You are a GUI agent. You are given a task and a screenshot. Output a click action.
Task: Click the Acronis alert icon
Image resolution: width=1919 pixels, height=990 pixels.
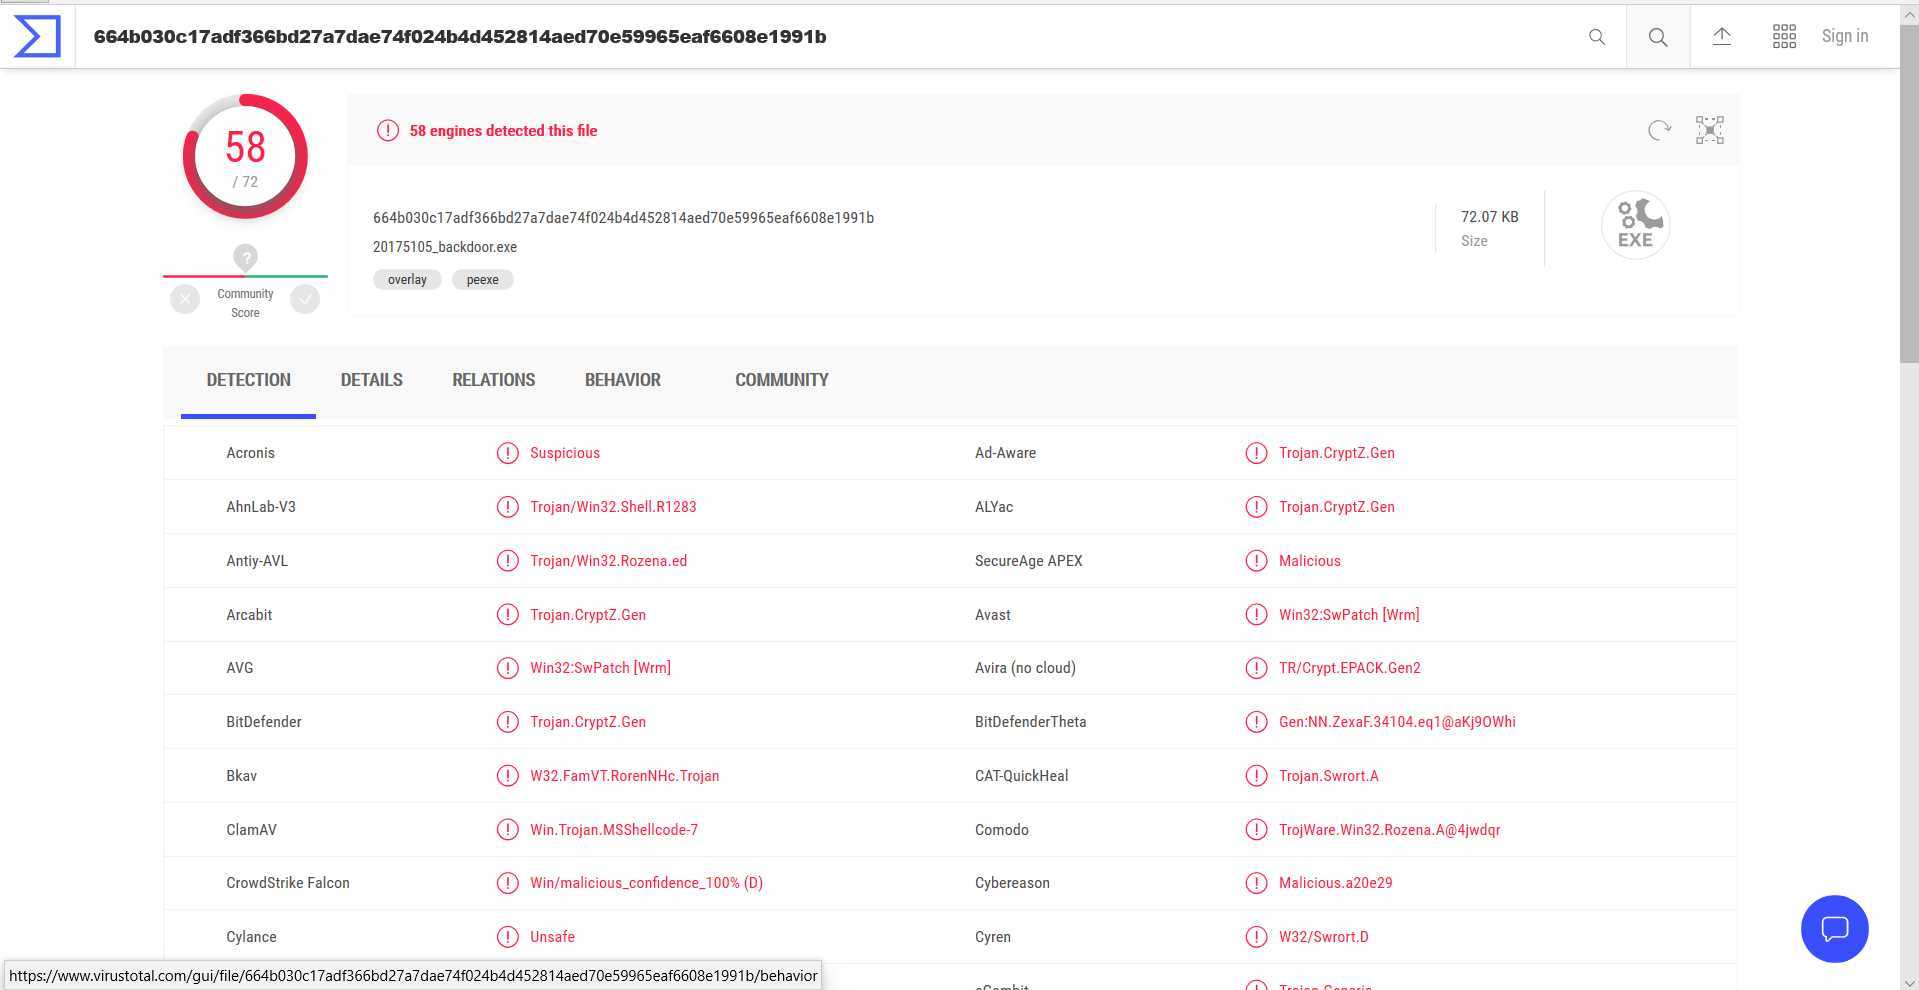(x=508, y=453)
